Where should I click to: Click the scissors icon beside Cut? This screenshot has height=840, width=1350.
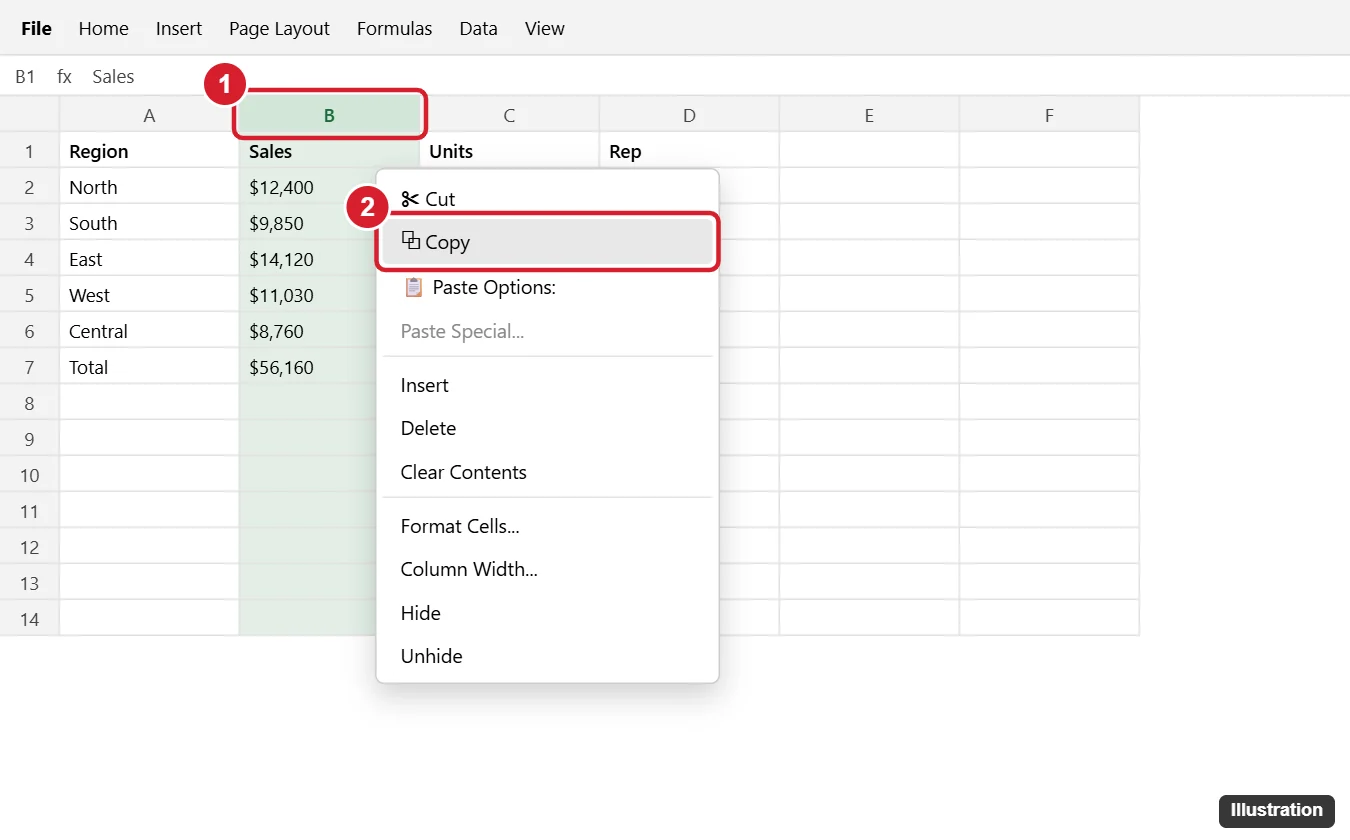click(410, 199)
